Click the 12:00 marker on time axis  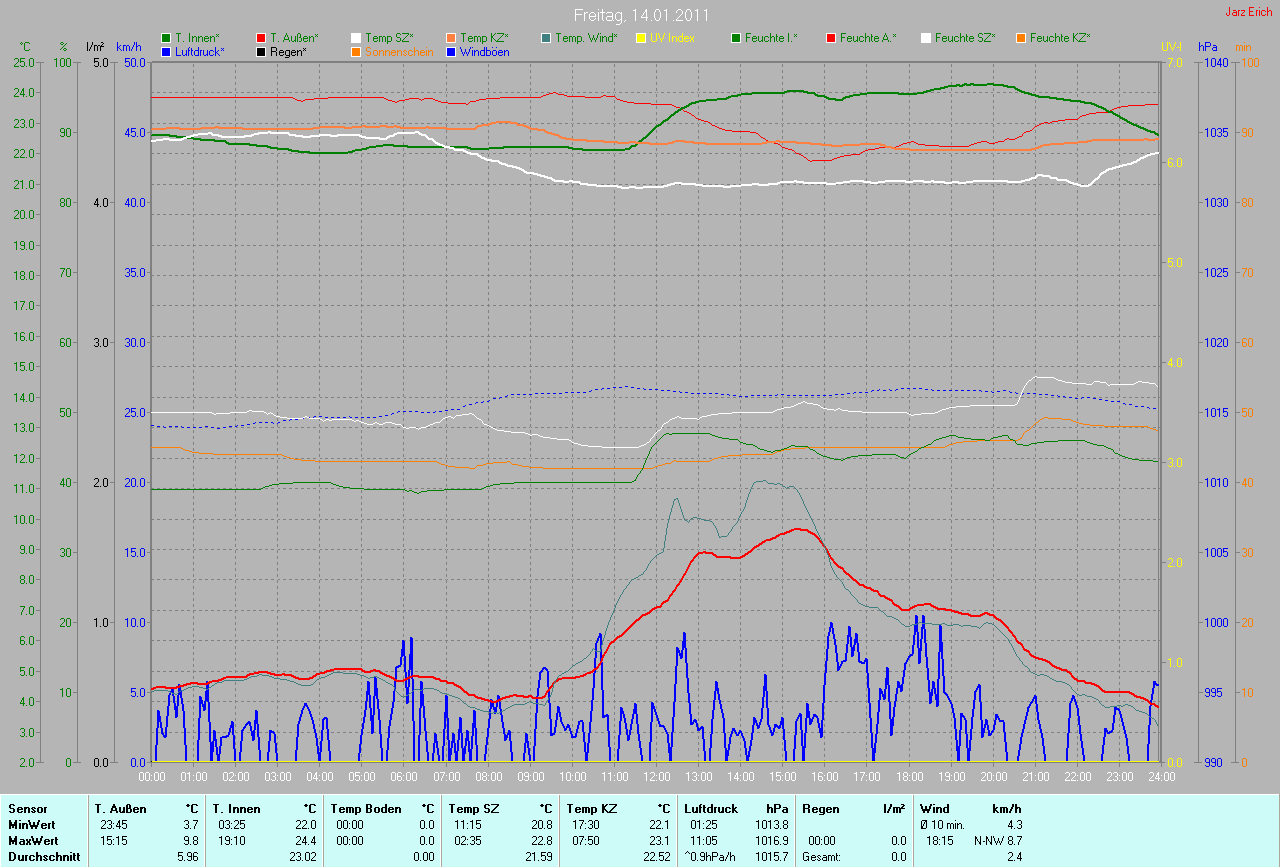(x=656, y=776)
